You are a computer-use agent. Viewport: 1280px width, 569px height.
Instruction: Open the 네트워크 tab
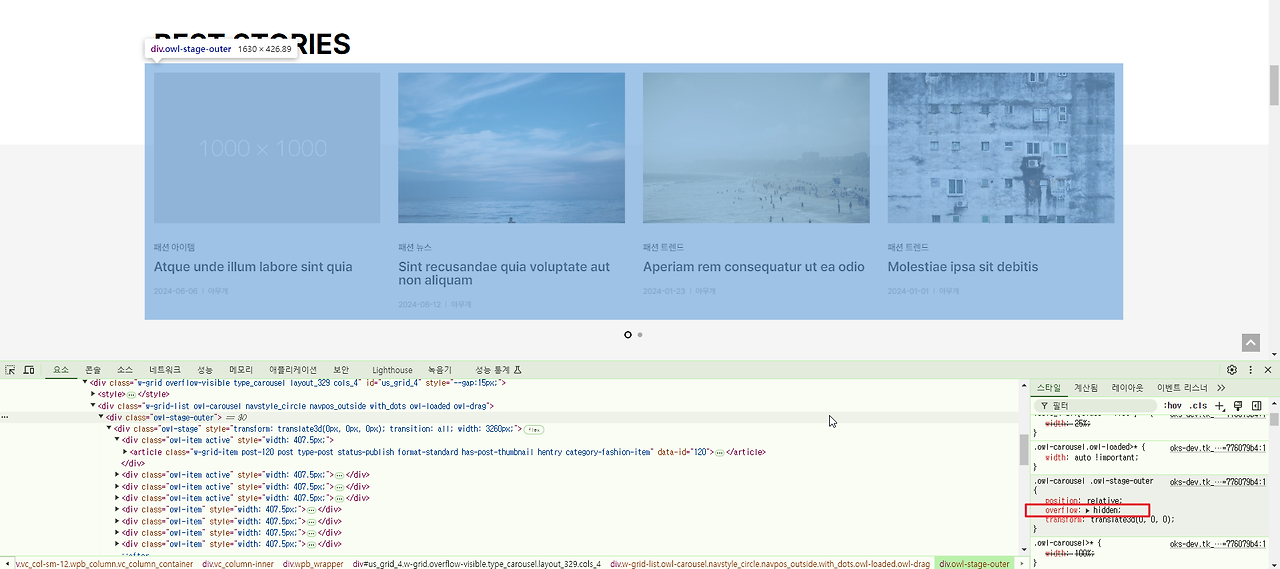click(165, 370)
